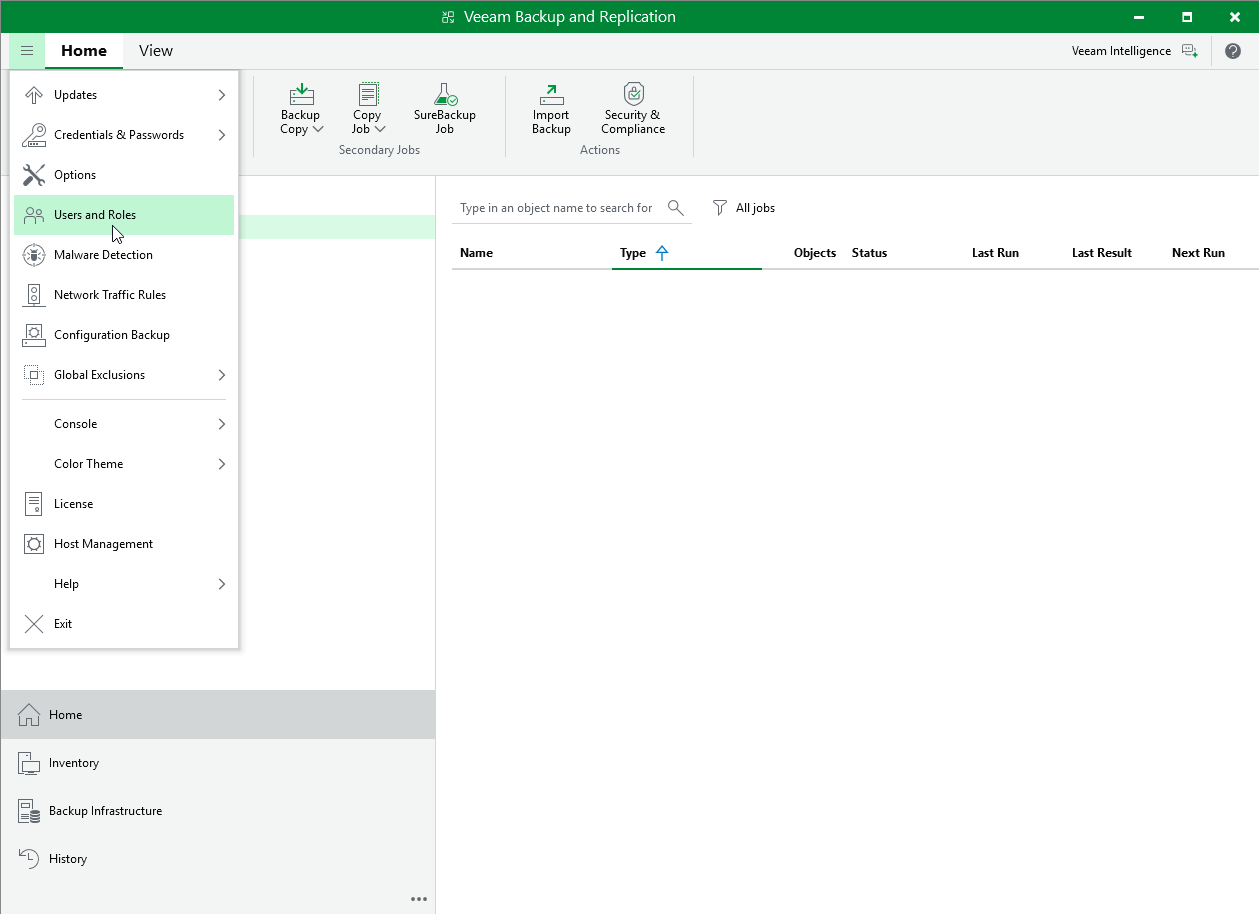Click the Options wrench icon
Viewport: 1259px width, 914px height.
click(x=34, y=175)
